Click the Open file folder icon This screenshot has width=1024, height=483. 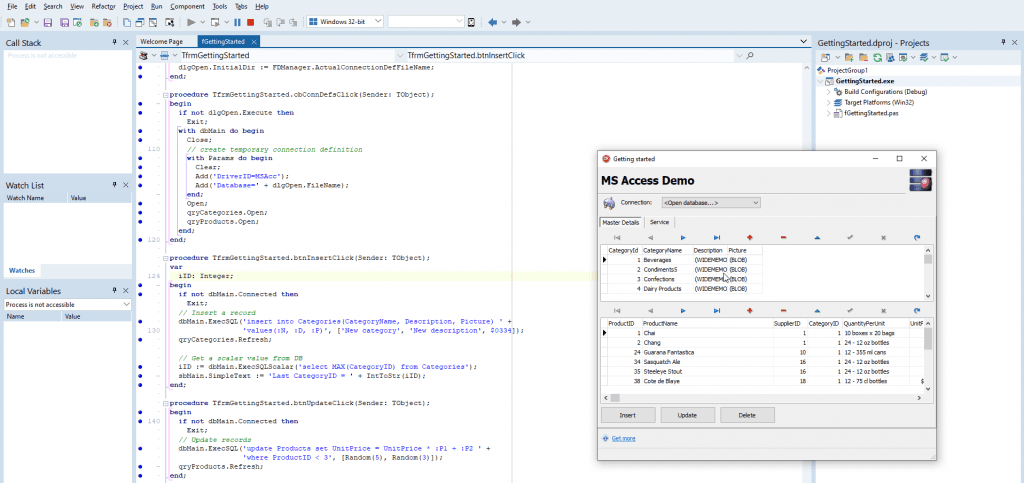pyautogui.click(x=25, y=22)
